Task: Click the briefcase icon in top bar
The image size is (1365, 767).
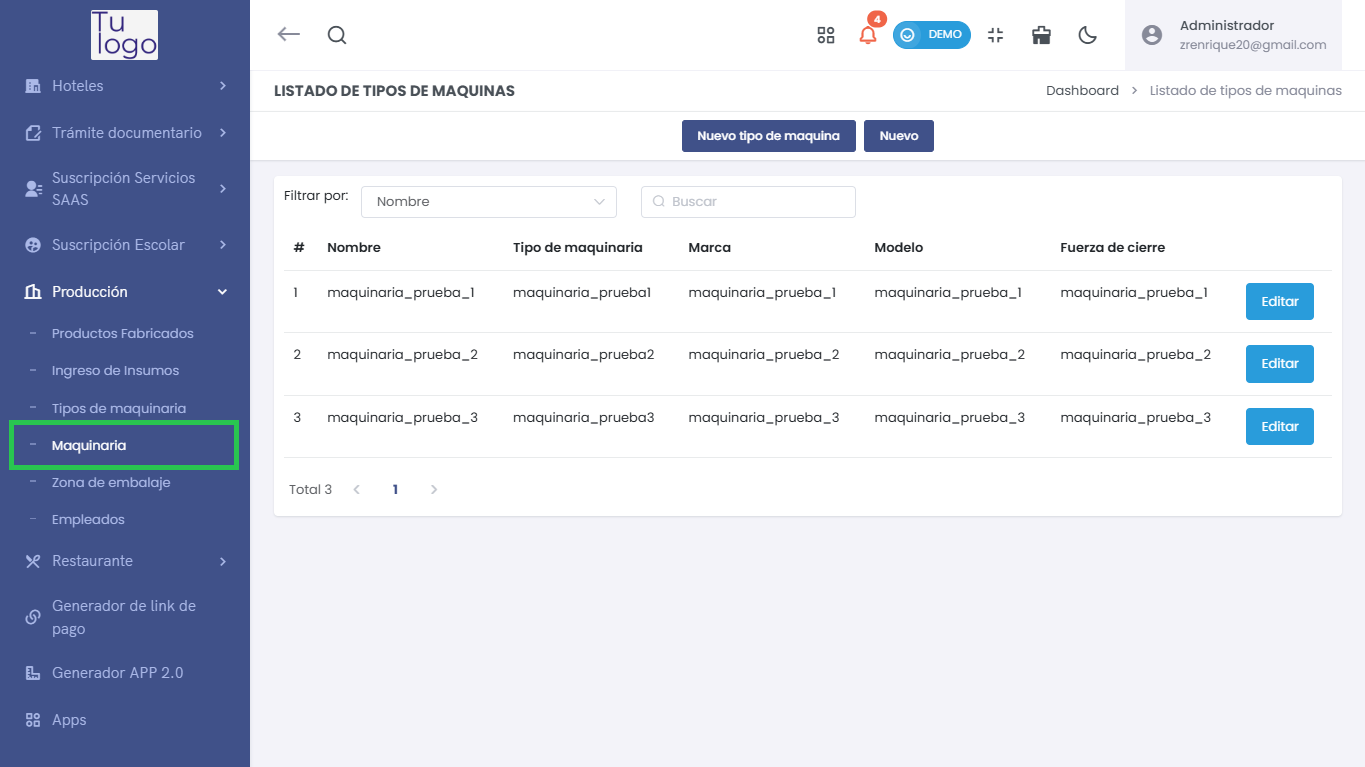Action: click(1041, 35)
